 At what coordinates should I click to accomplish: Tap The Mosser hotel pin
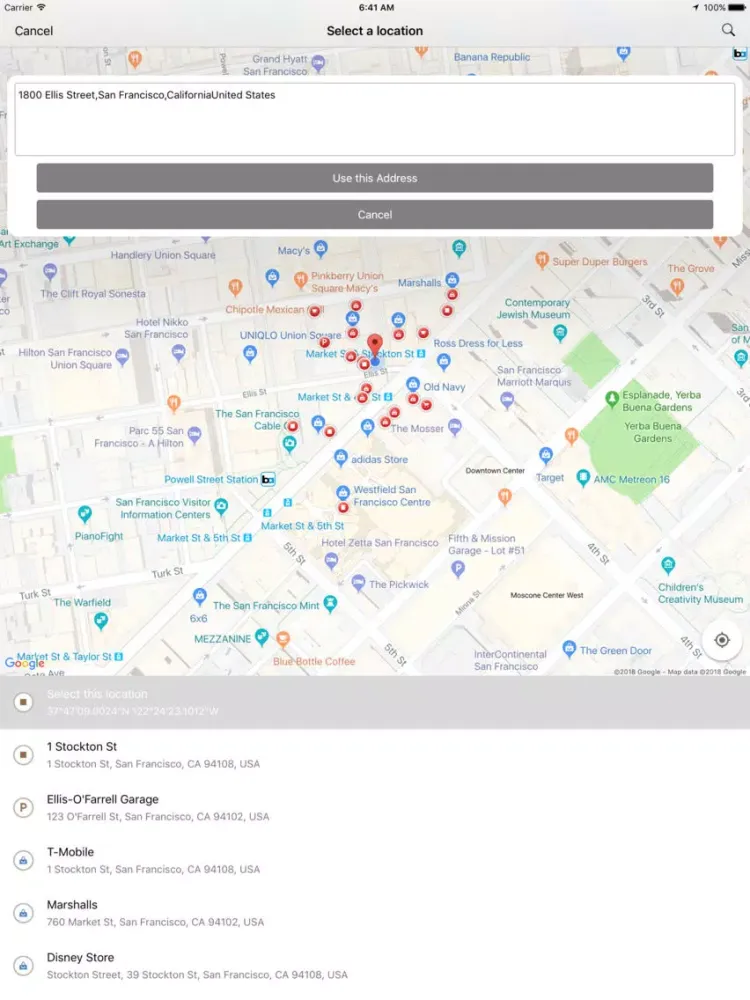pos(455,427)
